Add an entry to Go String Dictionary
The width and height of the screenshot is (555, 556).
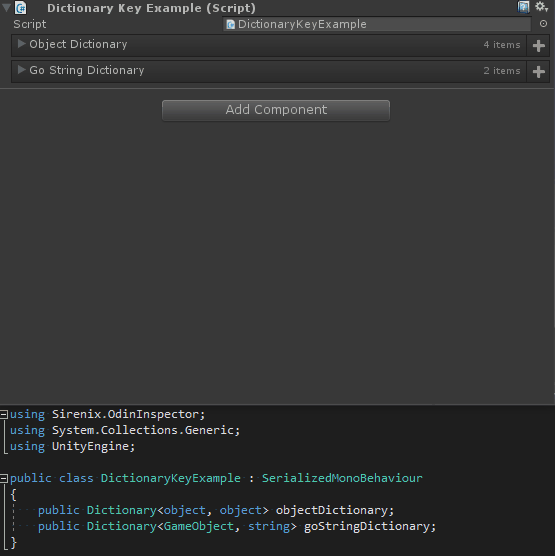coord(538,71)
